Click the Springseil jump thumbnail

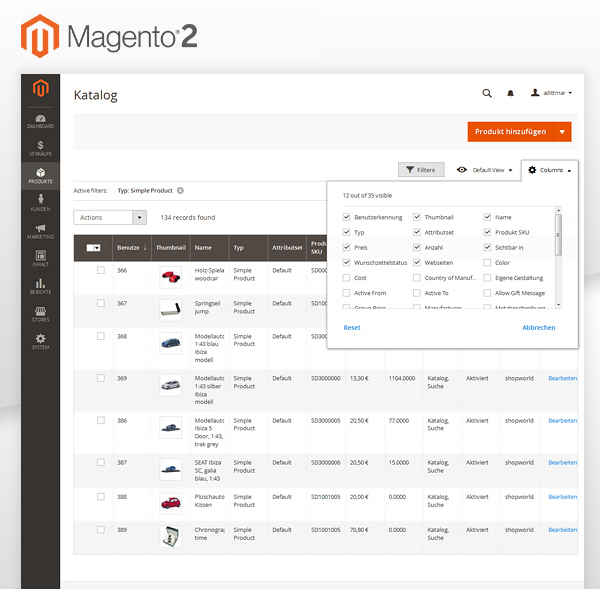(171, 310)
